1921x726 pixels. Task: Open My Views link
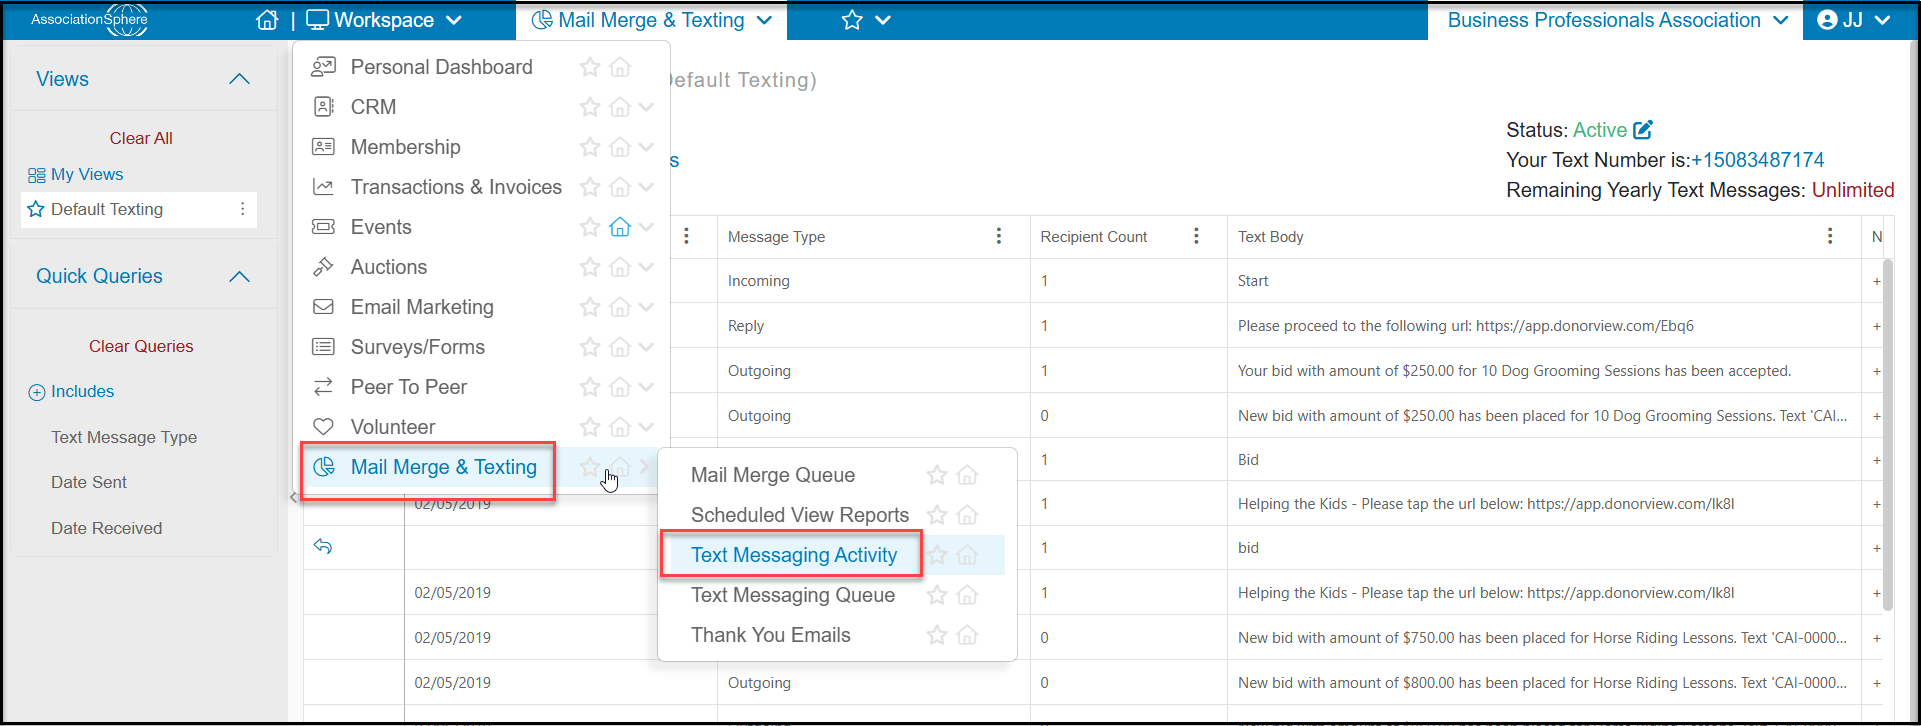[x=76, y=174]
